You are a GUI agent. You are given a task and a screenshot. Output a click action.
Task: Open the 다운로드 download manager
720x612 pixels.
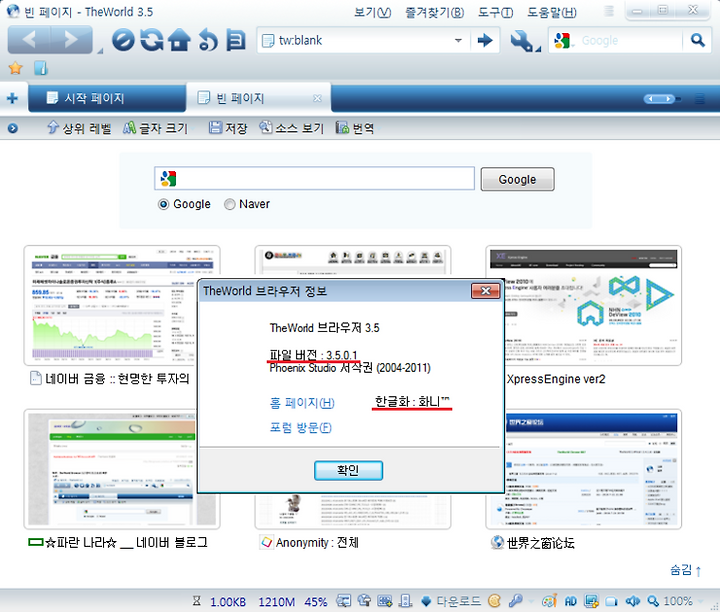(451, 601)
